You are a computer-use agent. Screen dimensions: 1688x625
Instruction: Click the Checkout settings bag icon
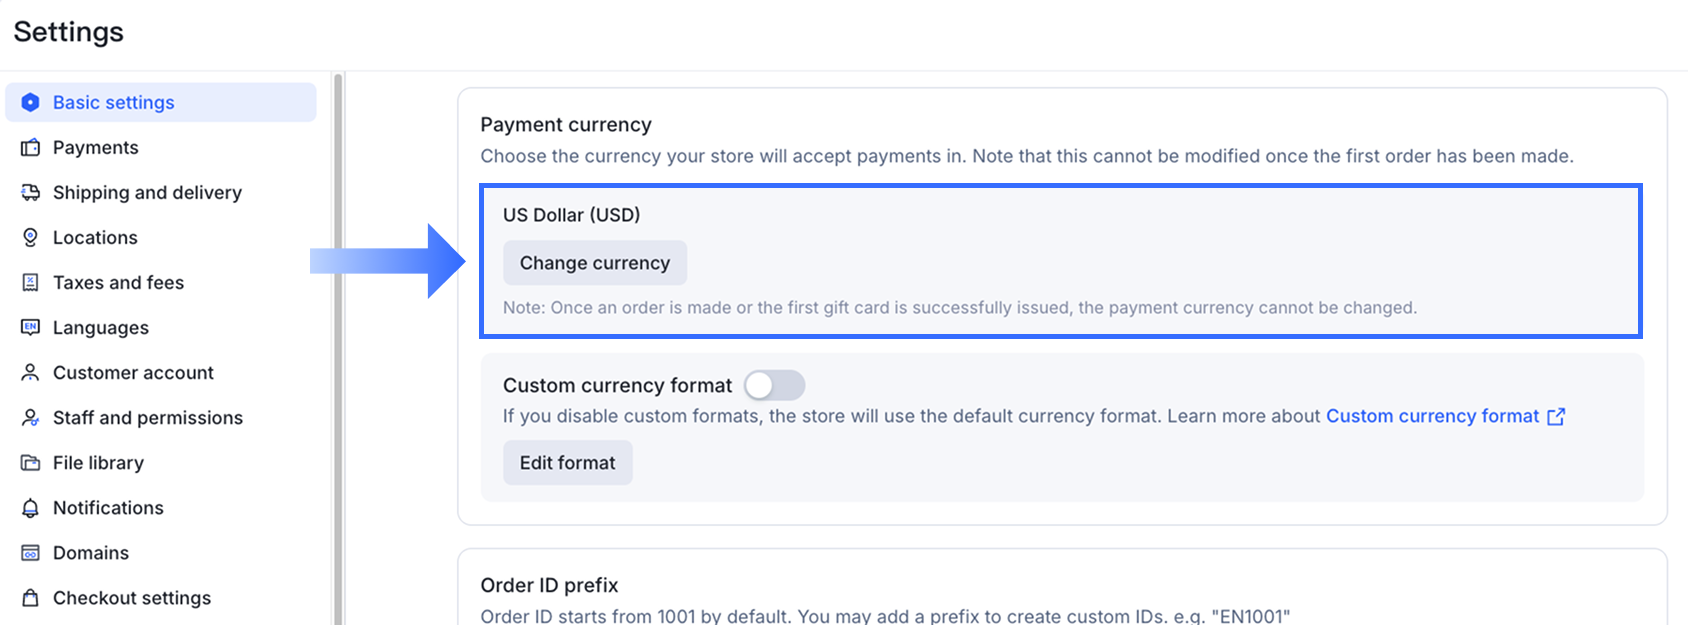[x=31, y=597]
